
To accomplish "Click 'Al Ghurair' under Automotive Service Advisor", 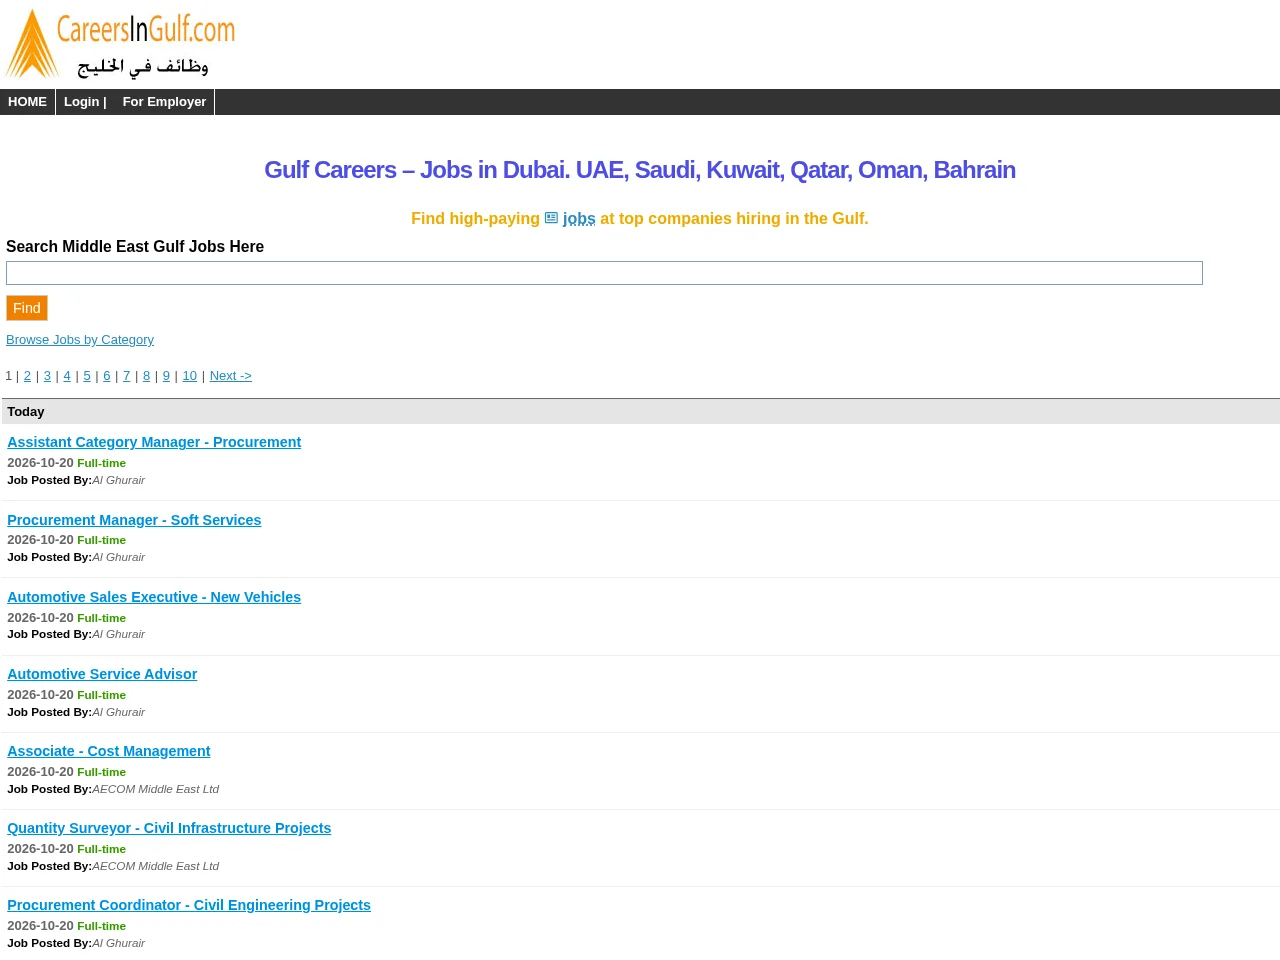I will (x=118, y=712).
